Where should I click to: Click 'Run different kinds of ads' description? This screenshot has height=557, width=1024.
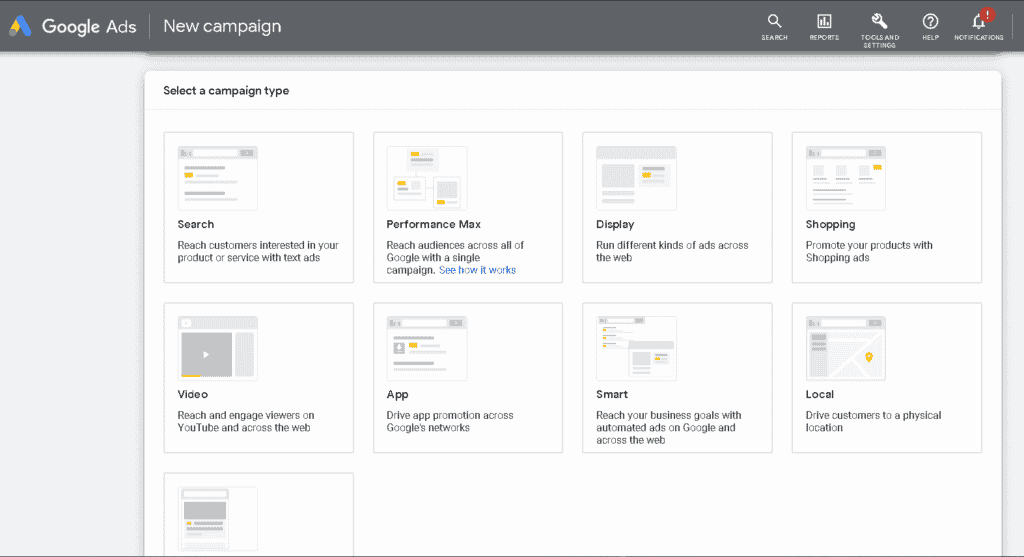(x=672, y=251)
